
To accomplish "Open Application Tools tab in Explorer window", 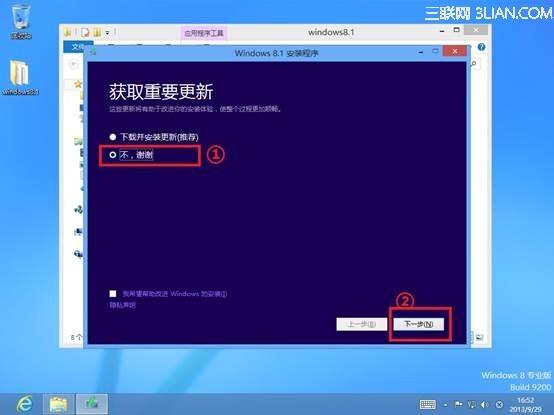I will [x=204, y=33].
